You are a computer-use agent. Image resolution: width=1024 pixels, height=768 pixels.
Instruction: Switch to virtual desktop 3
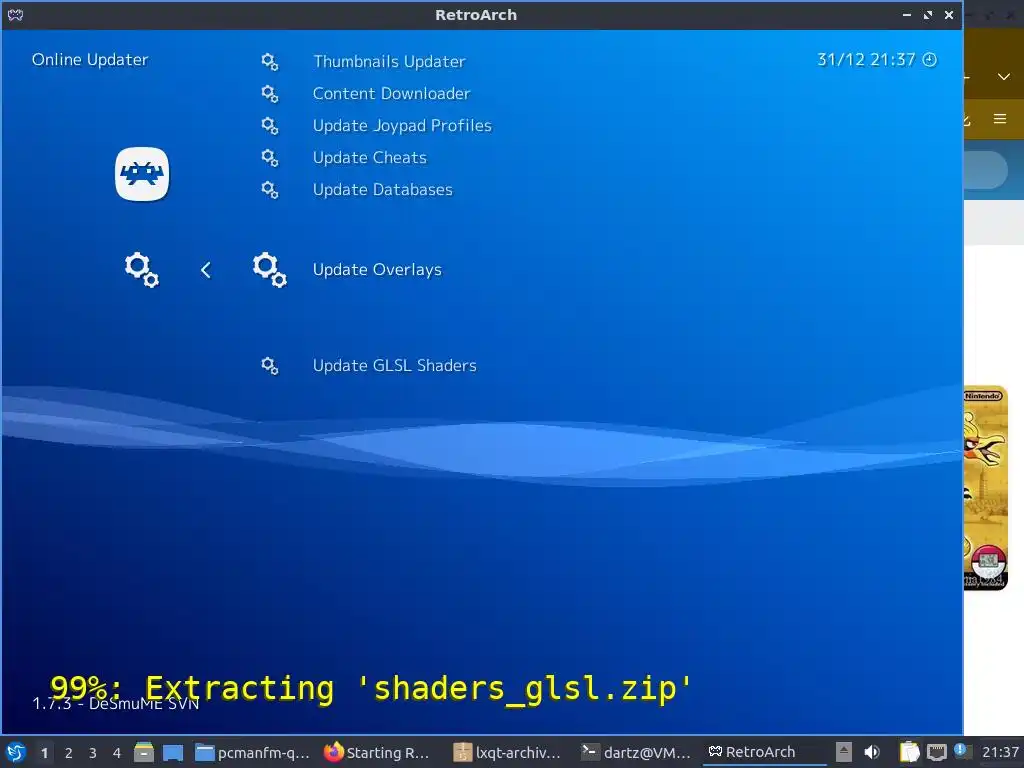[x=93, y=753]
